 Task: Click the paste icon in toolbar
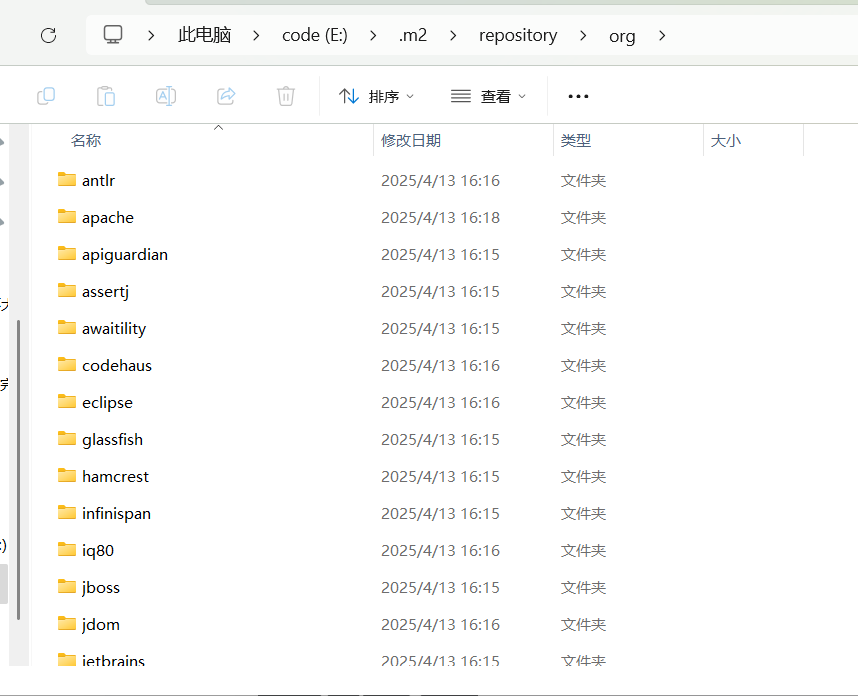point(106,96)
